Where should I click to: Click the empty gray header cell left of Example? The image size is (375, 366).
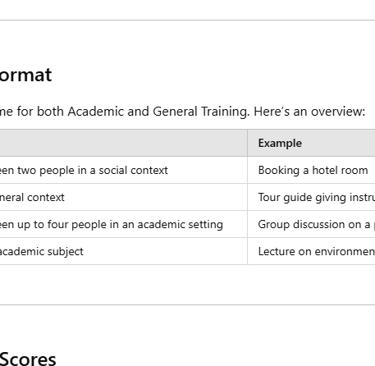click(x=123, y=143)
